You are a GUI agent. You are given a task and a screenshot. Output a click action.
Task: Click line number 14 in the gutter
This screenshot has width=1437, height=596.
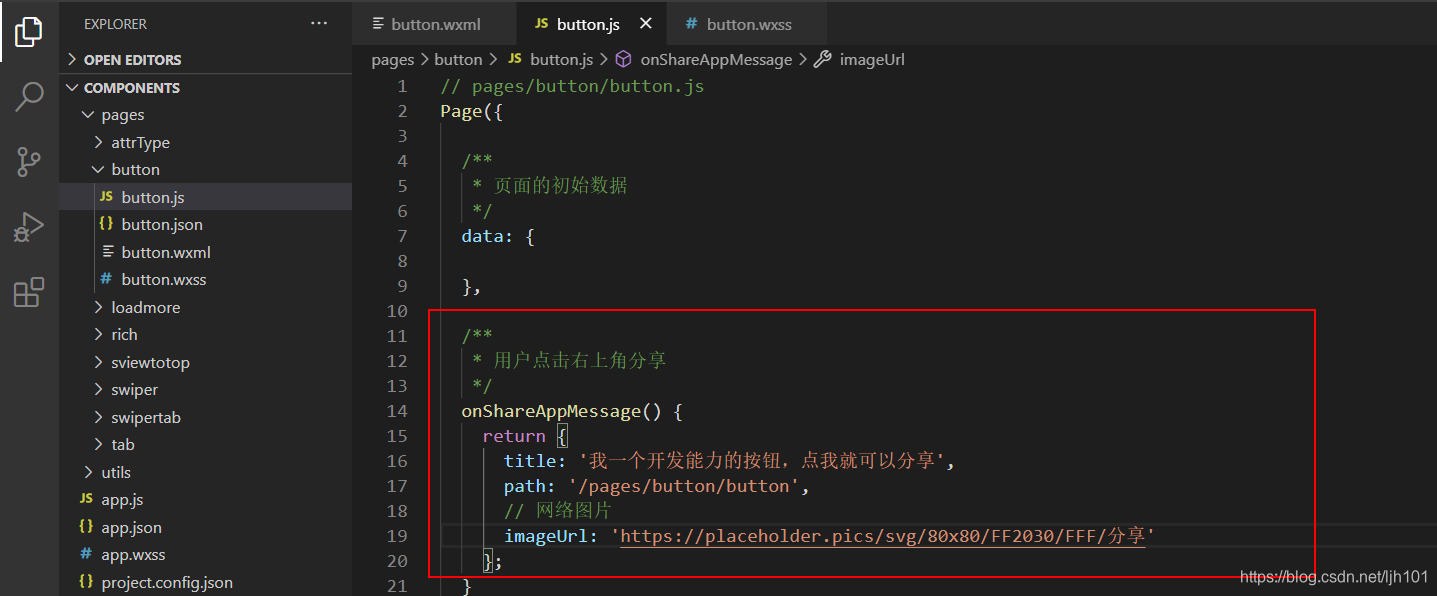point(397,411)
